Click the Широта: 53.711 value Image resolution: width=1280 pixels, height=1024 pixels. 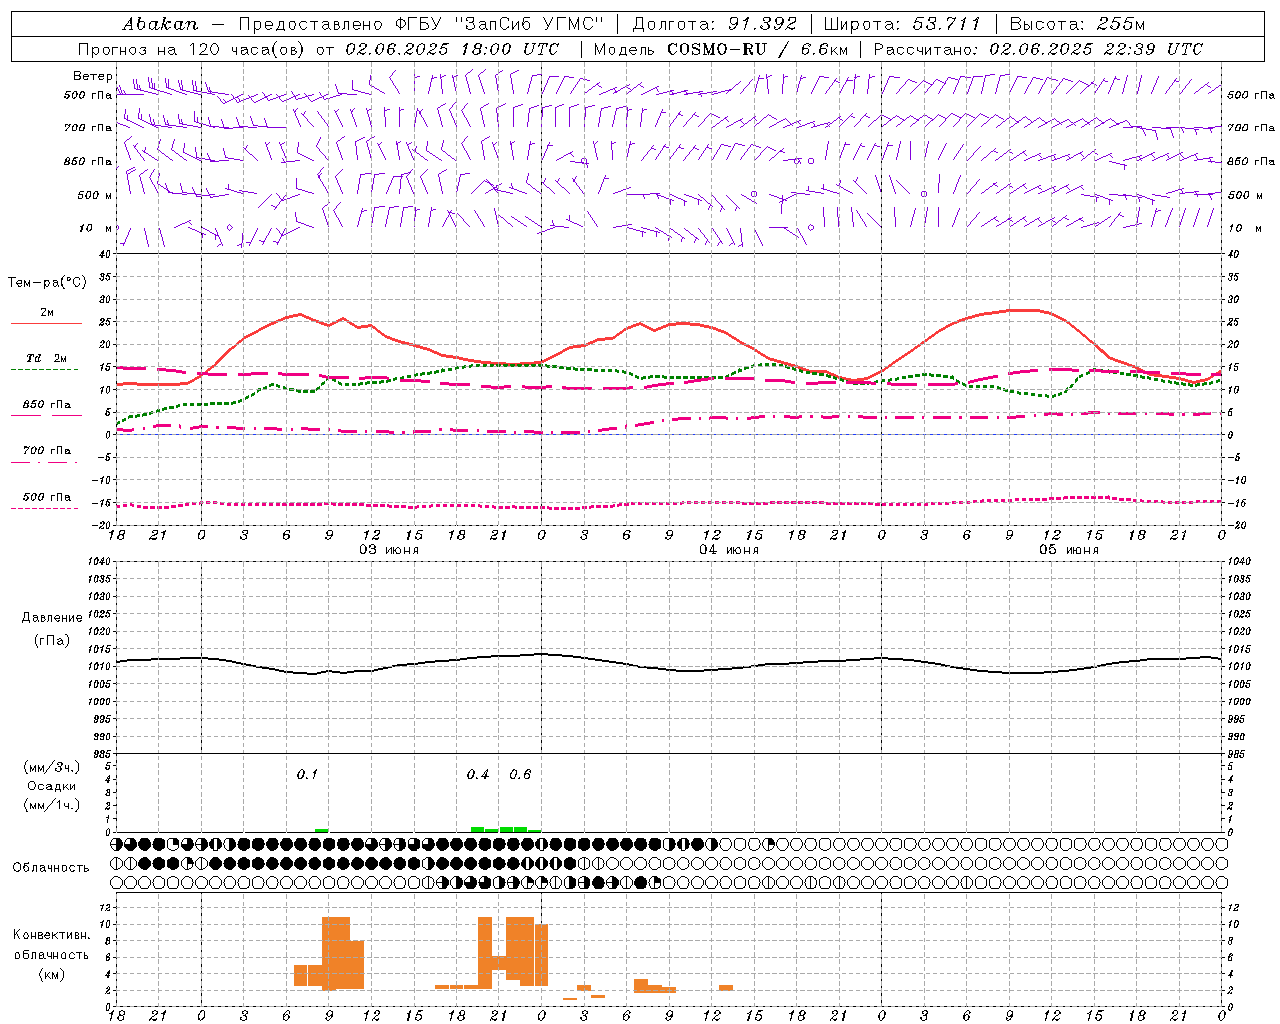point(902,23)
